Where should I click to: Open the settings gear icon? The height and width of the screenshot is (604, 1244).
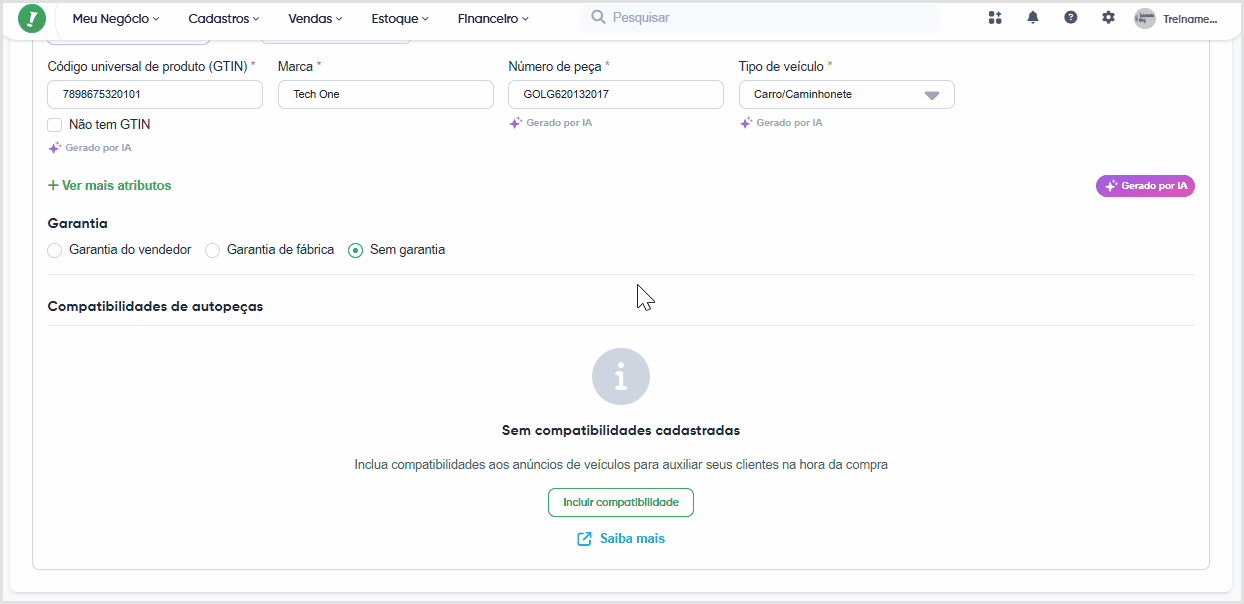[1108, 18]
